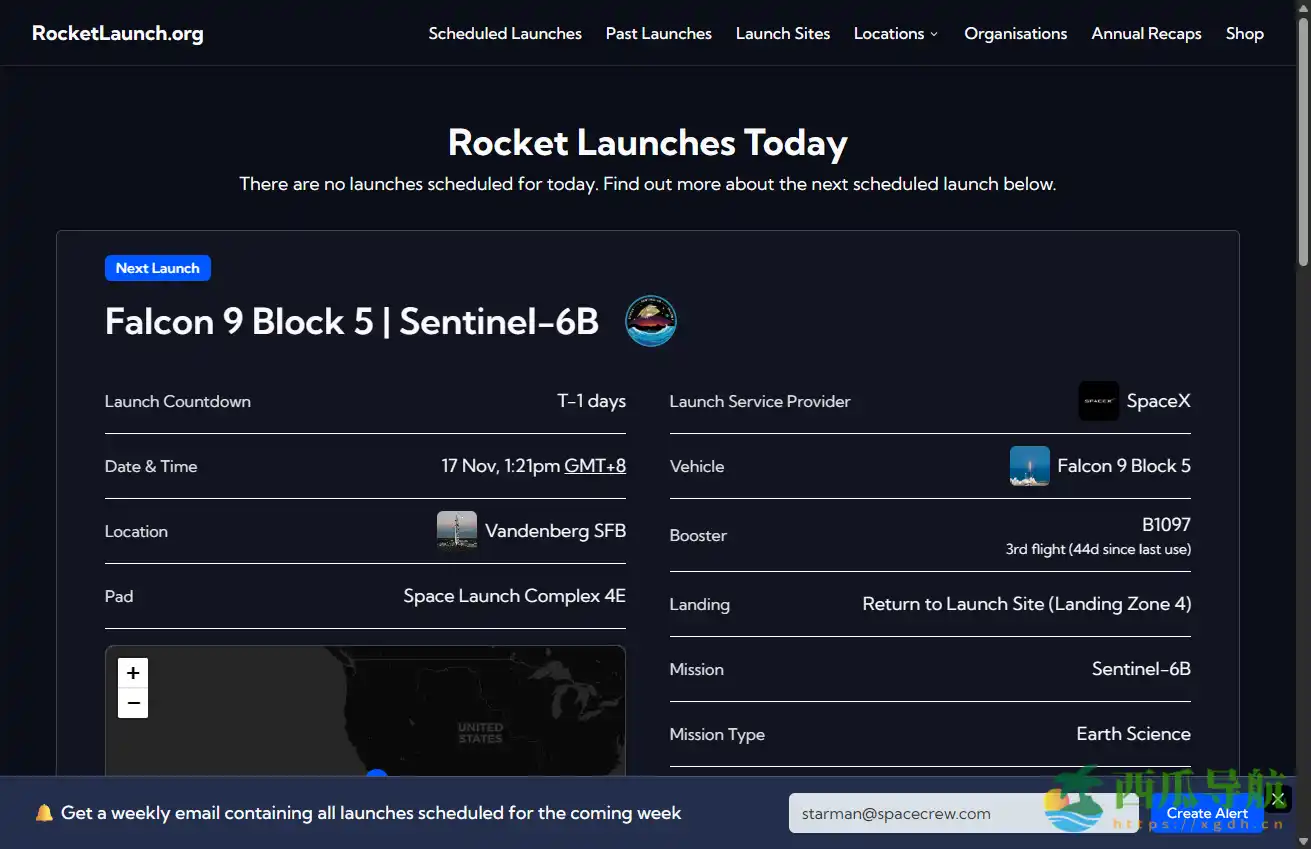Open the Annual Recaps section
1311x849 pixels.
coord(1146,33)
